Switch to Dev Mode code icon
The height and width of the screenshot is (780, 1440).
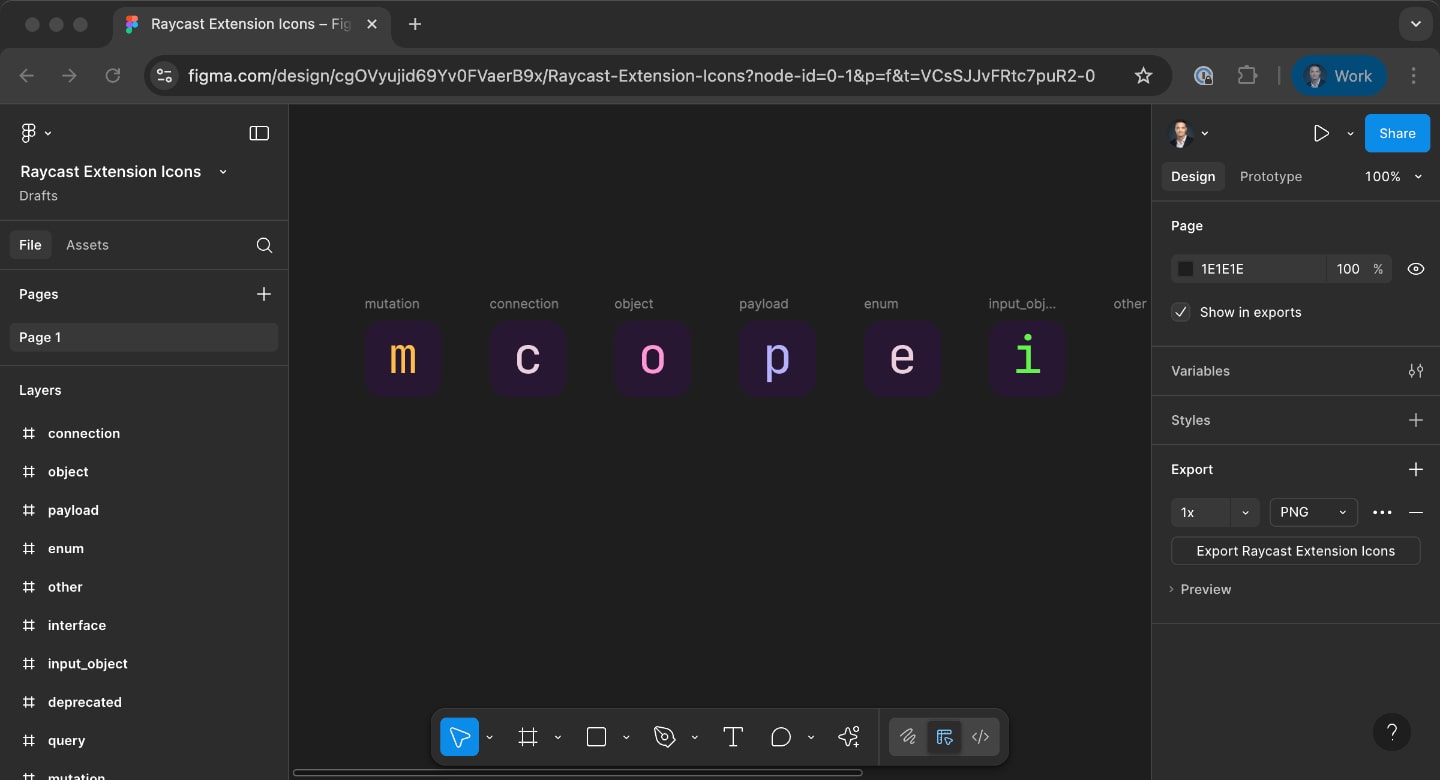980,737
